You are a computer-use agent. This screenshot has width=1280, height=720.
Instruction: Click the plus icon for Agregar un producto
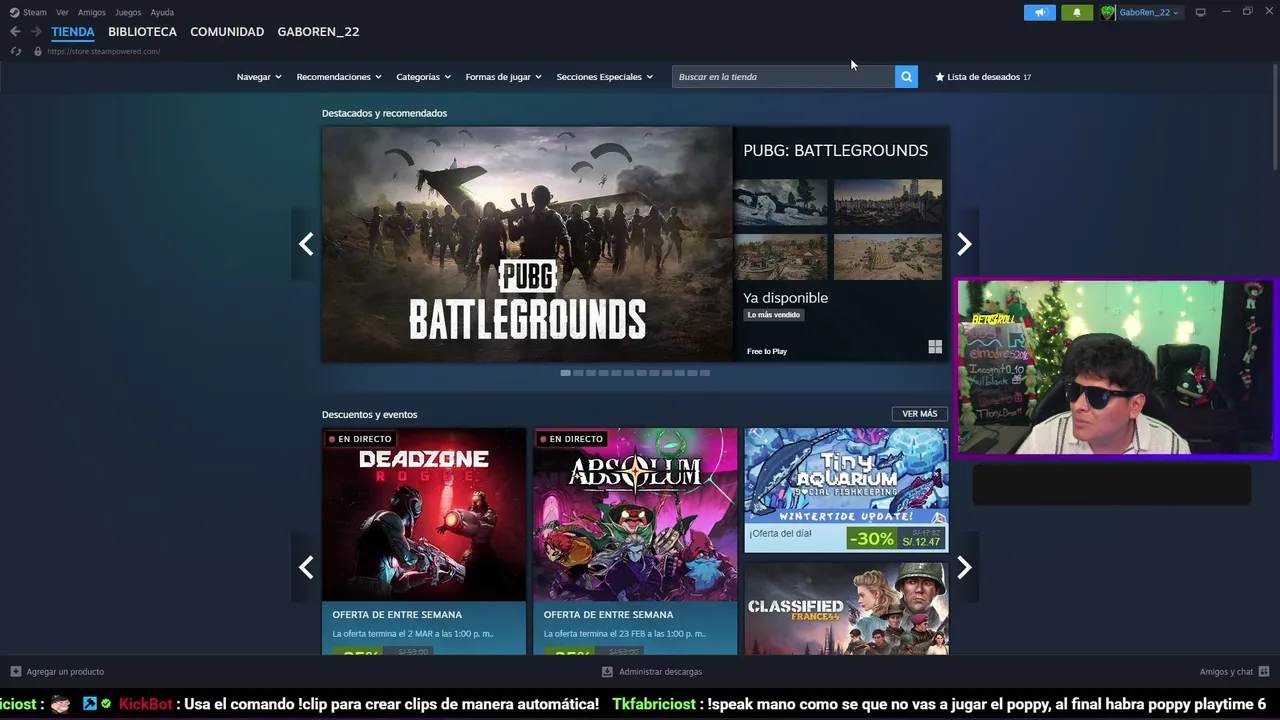pos(15,672)
